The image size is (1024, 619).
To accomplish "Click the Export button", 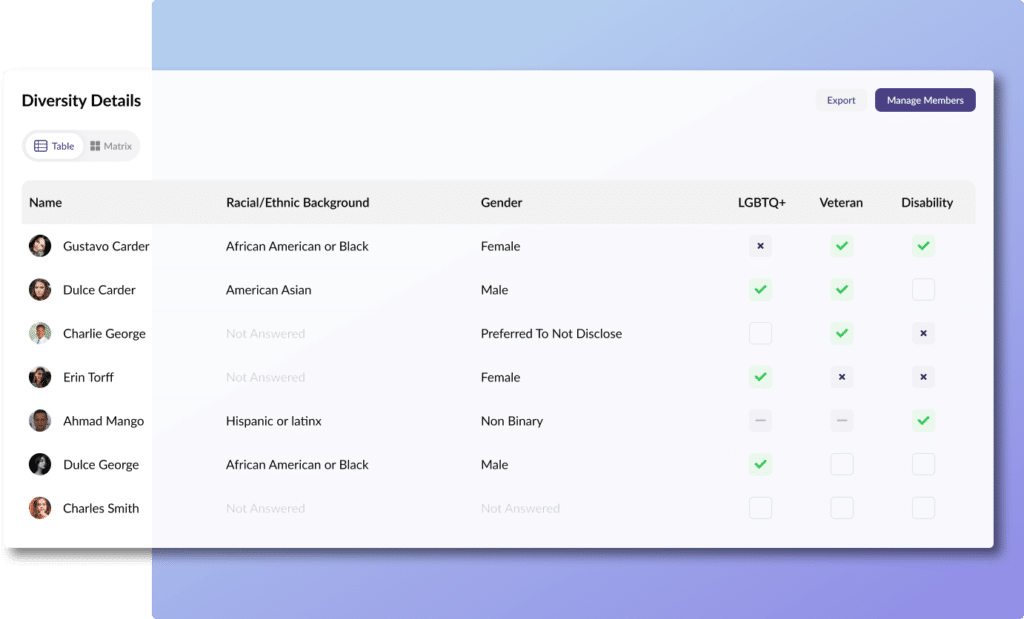I will pyautogui.click(x=840, y=100).
